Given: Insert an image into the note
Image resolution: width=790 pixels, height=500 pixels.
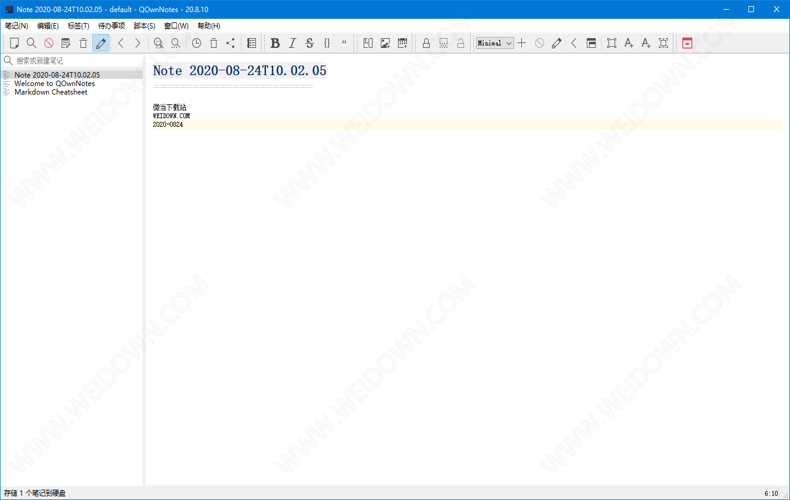Looking at the screenshot, I should pyautogui.click(x=385, y=43).
